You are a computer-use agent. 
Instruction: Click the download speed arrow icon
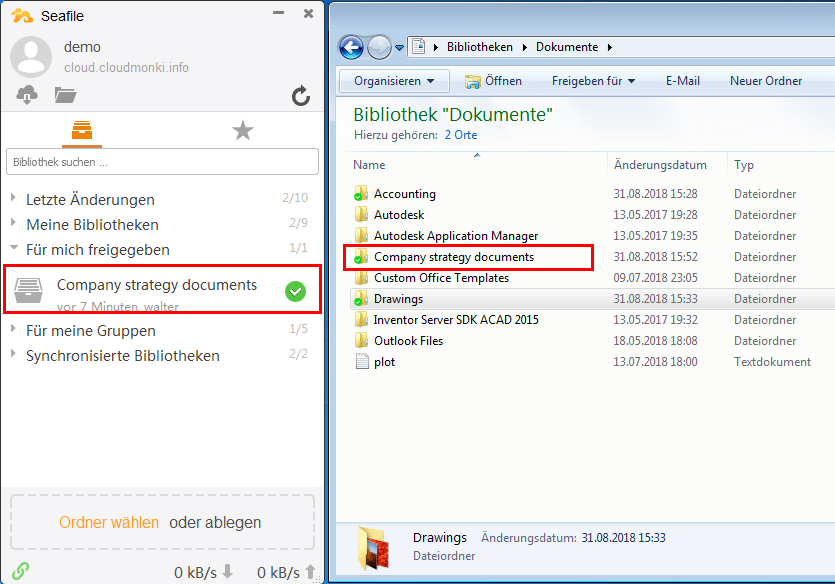(x=227, y=571)
